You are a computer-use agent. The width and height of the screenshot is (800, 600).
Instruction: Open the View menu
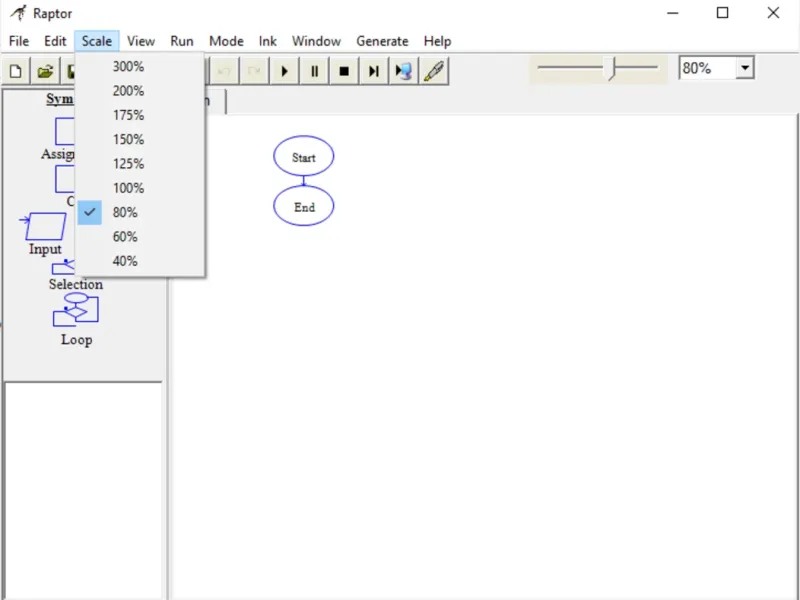click(x=141, y=41)
